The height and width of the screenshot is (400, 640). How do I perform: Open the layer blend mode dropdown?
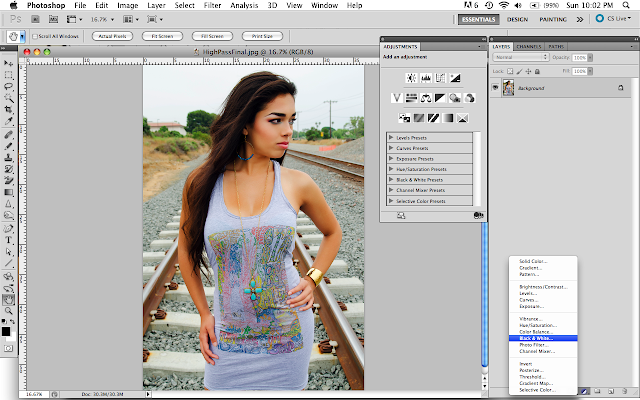tap(521, 58)
